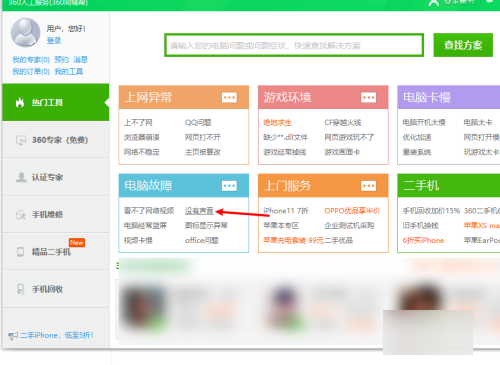
Task: Select 网页游戏玩不了 fix
Action: (x=349, y=137)
